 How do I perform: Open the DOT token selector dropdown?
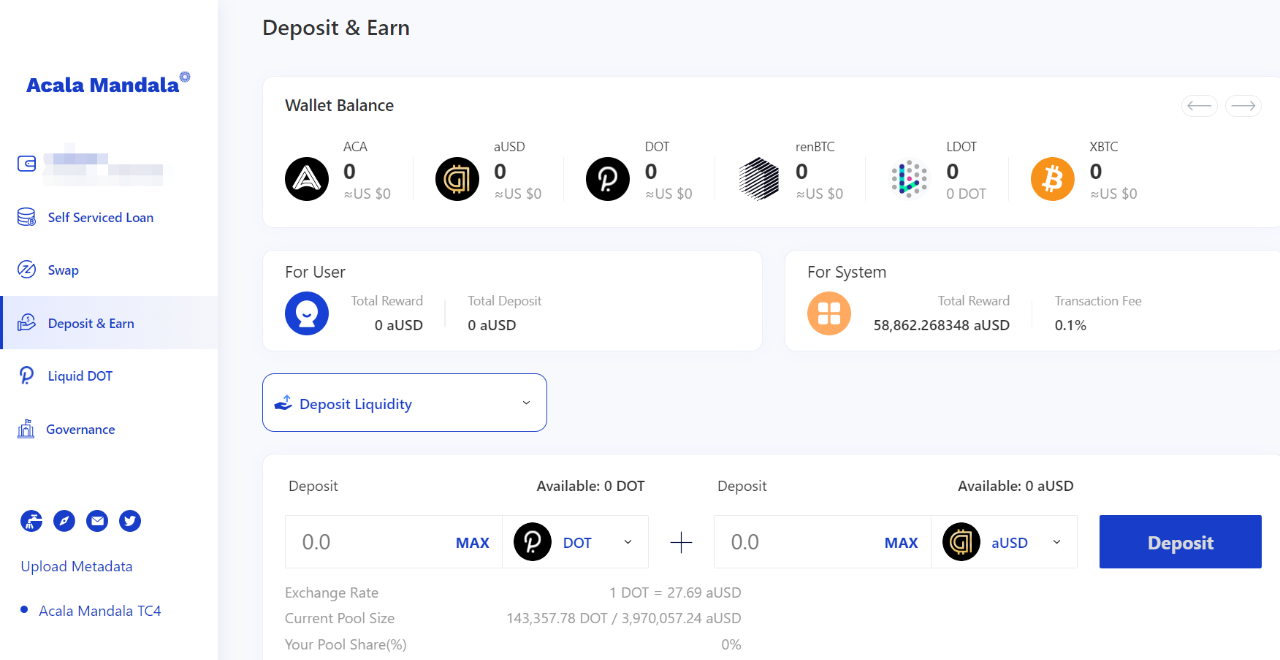[576, 542]
